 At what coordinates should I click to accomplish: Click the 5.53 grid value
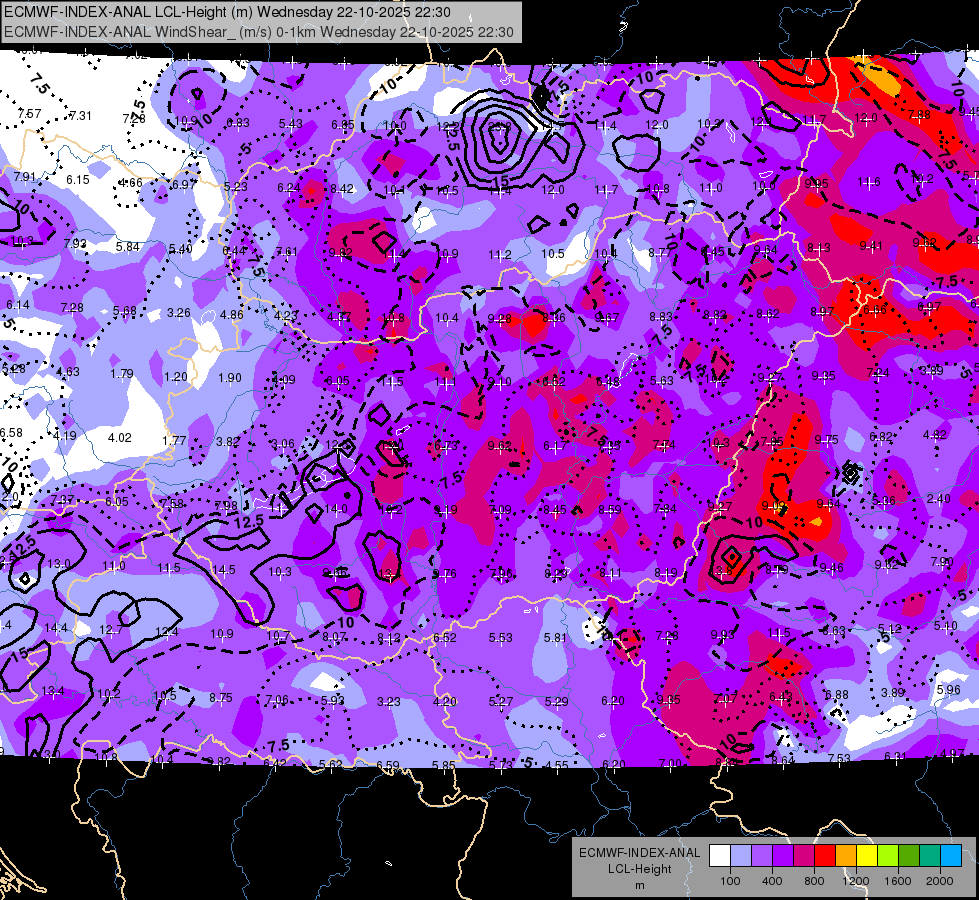pyautogui.click(x=500, y=638)
